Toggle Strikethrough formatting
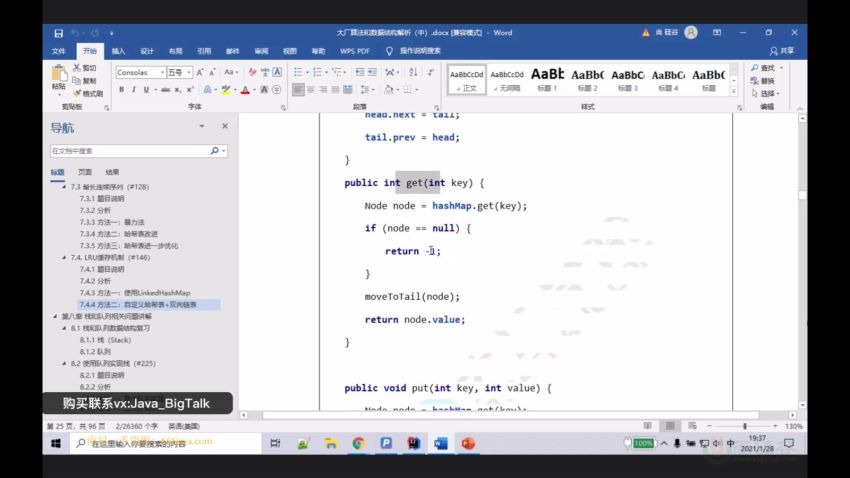Viewport: 850px width, 478px height. 165,89
